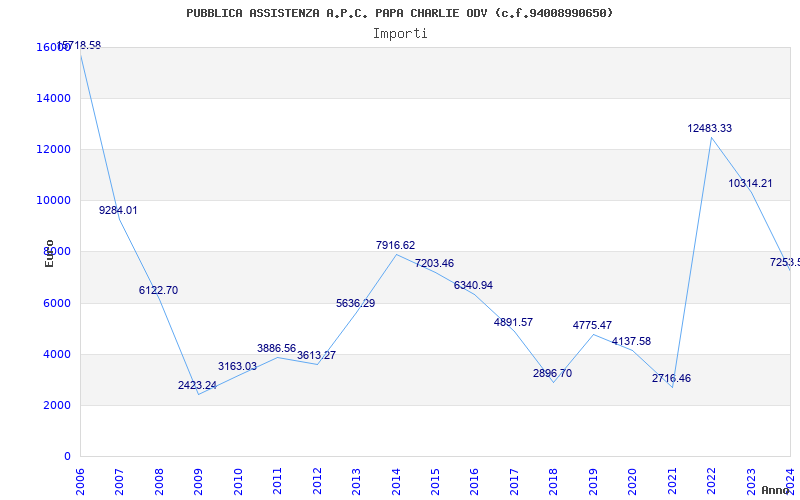This screenshot has height=500, width=800.
Task: Click the 6340.94 data label
Action: (x=473, y=285)
